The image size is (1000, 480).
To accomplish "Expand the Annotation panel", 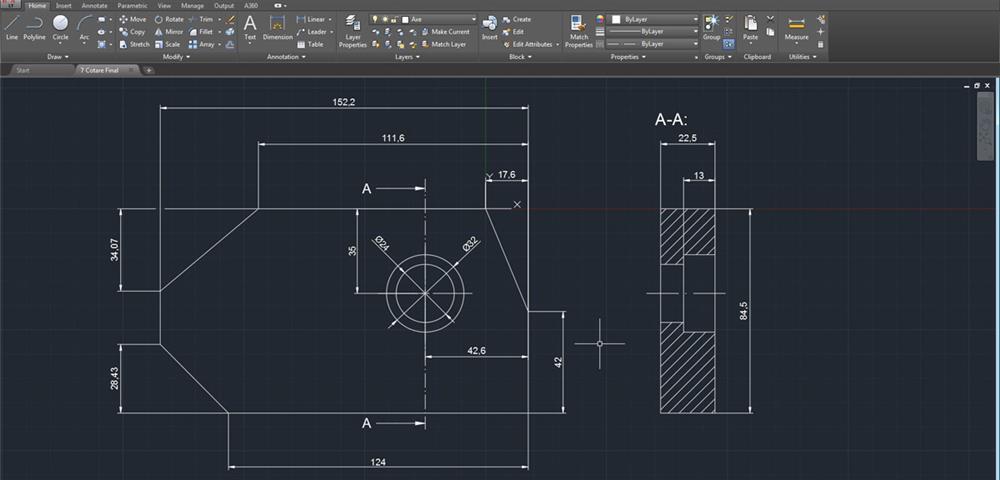I will click(286, 57).
